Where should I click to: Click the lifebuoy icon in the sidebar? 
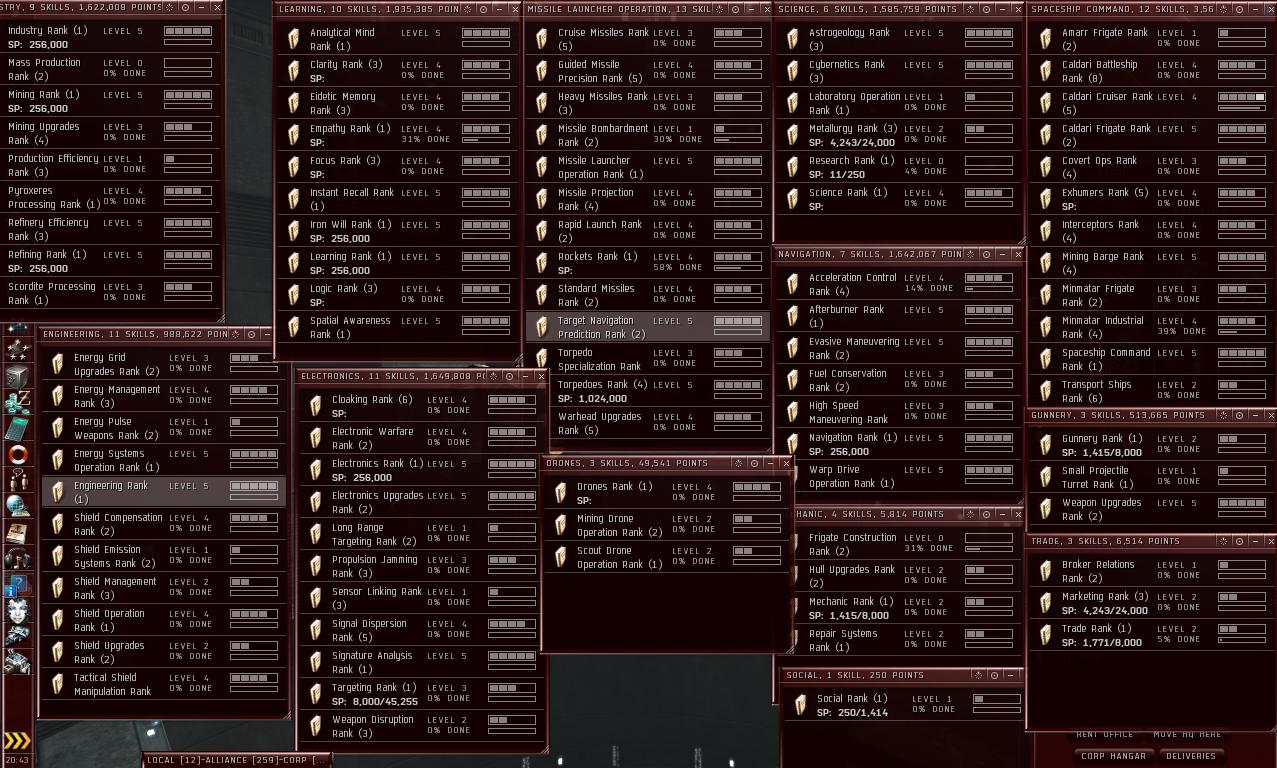pos(17,453)
